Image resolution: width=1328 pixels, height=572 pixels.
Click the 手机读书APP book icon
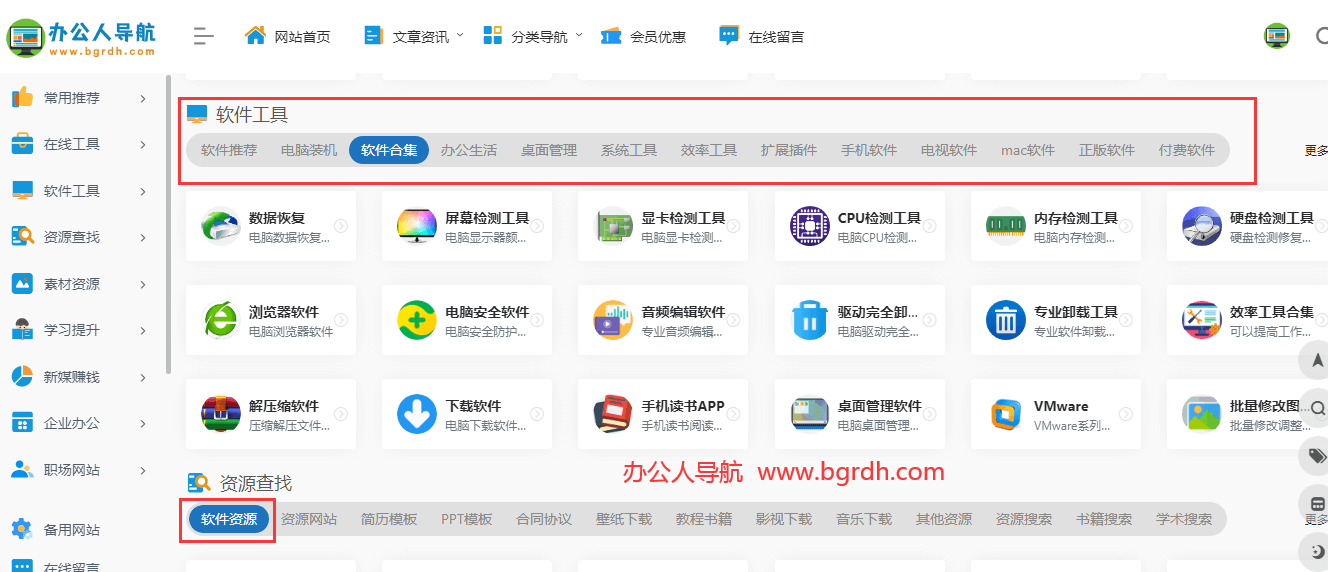point(613,415)
